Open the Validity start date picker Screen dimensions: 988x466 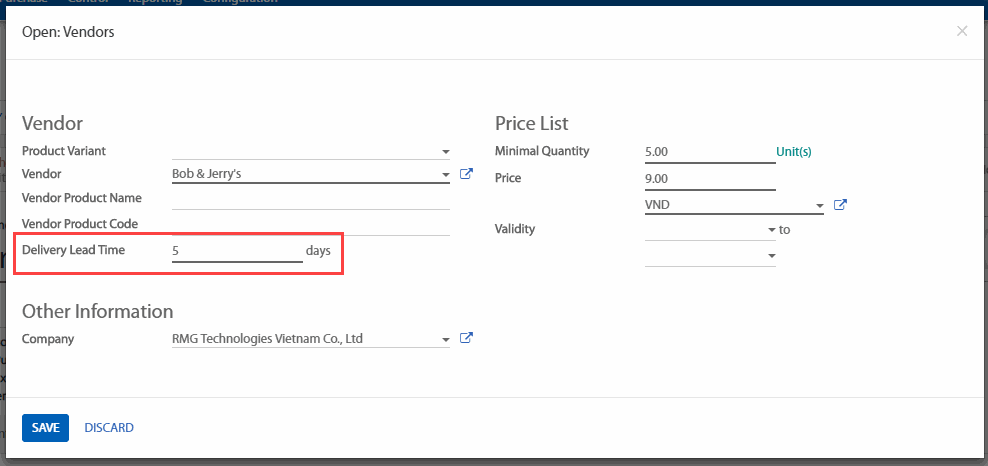710,229
